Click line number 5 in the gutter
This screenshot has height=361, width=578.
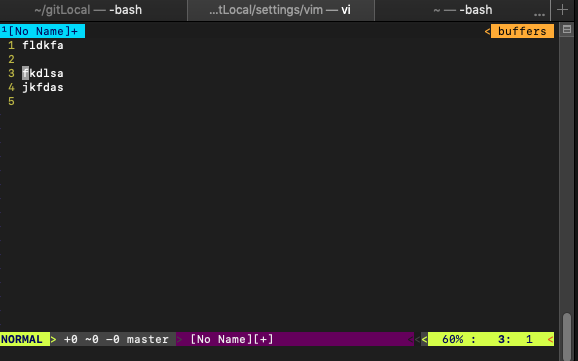[x=11, y=101]
